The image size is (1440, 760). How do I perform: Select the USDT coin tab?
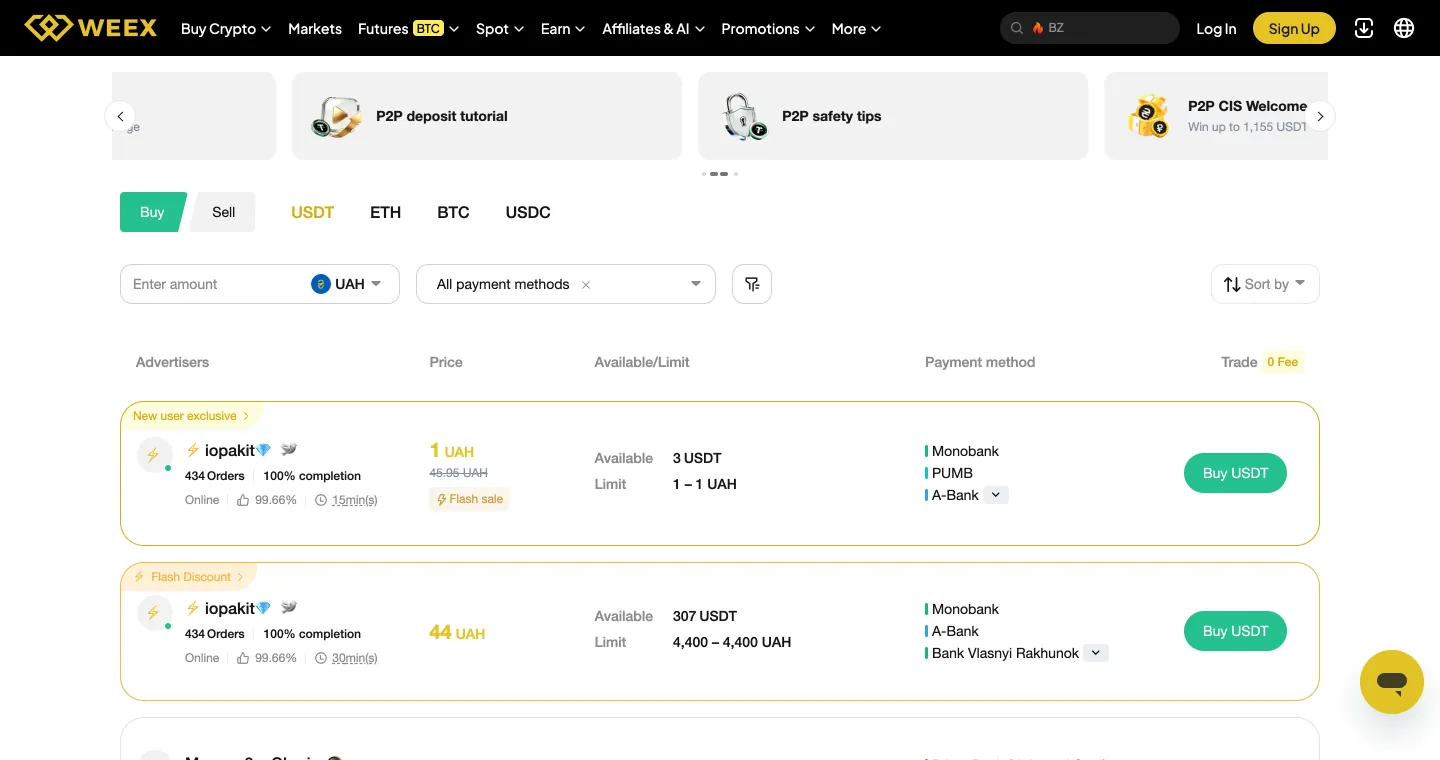pyautogui.click(x=312, y=212)
